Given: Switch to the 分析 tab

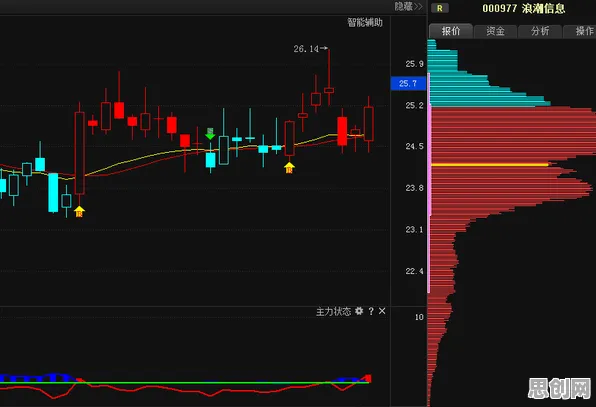Looking at the screenshot, I should pyautogui.click(x=540, y=31).
